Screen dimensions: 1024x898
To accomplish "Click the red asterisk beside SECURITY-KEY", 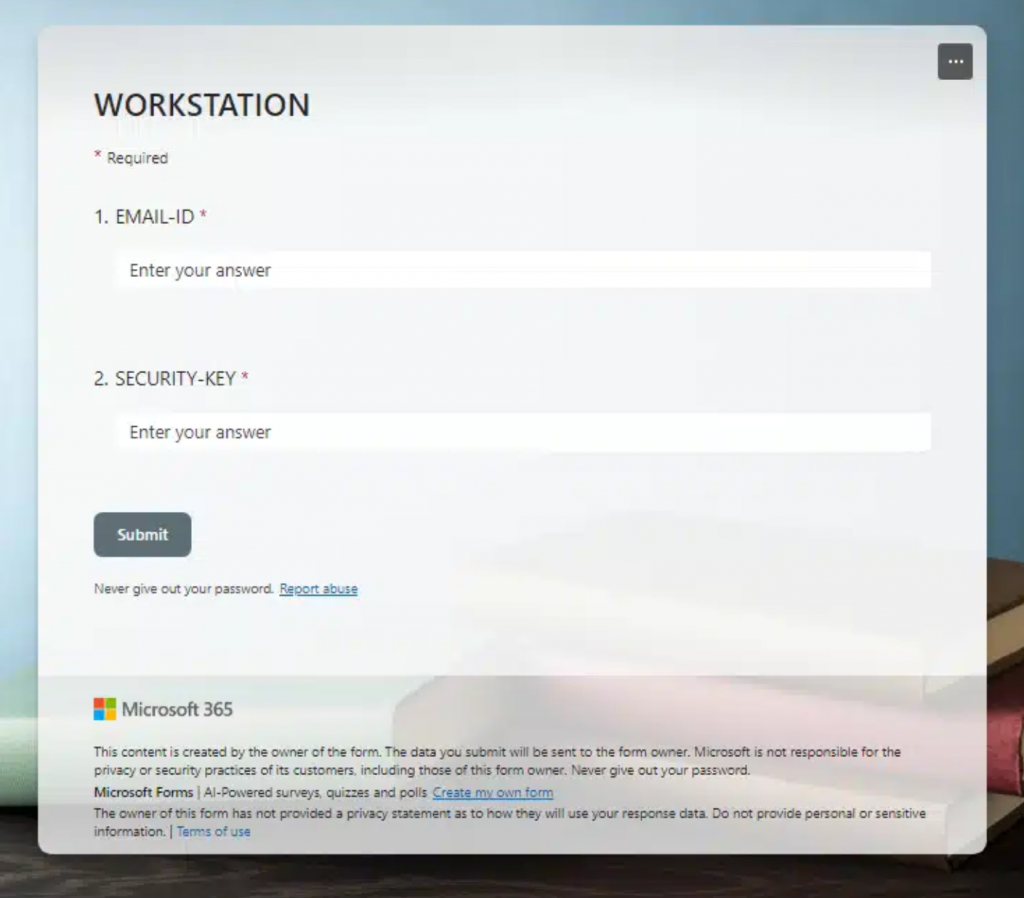I will pyautogui.click(x=245, y=377).
